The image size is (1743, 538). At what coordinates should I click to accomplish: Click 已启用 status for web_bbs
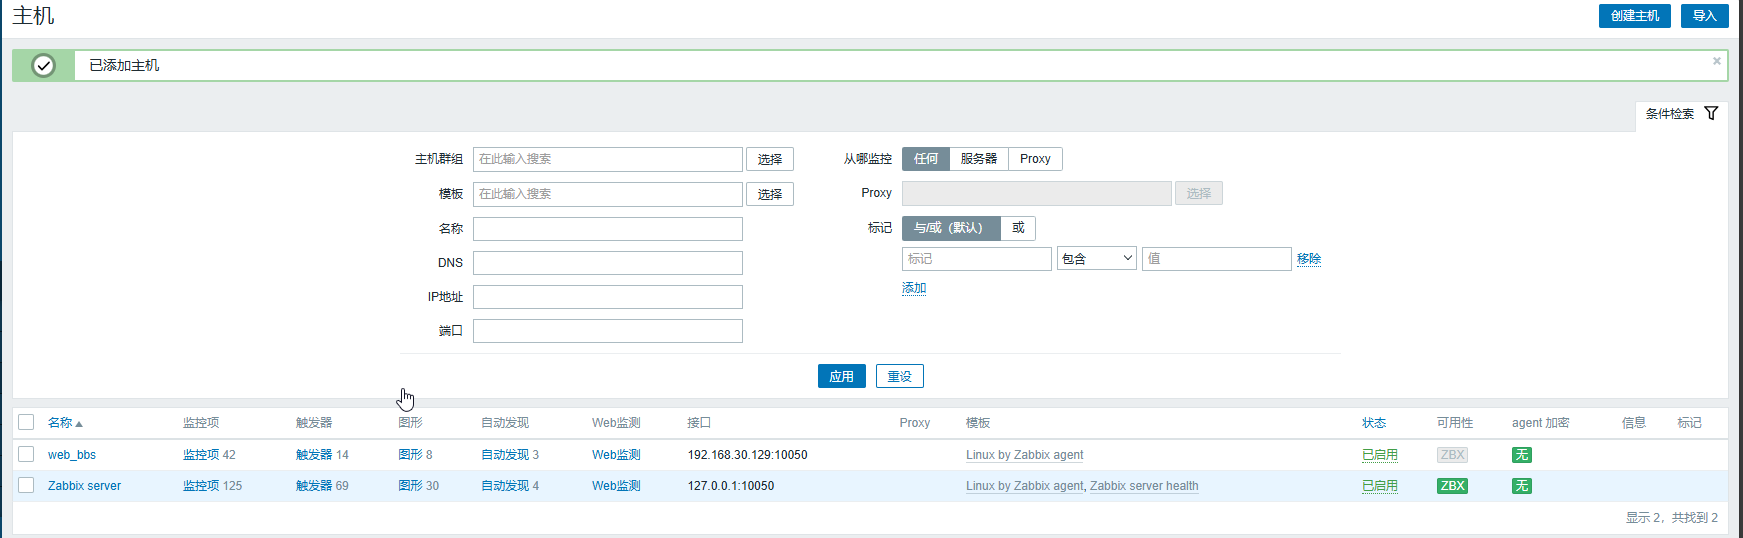point(1380,455)
